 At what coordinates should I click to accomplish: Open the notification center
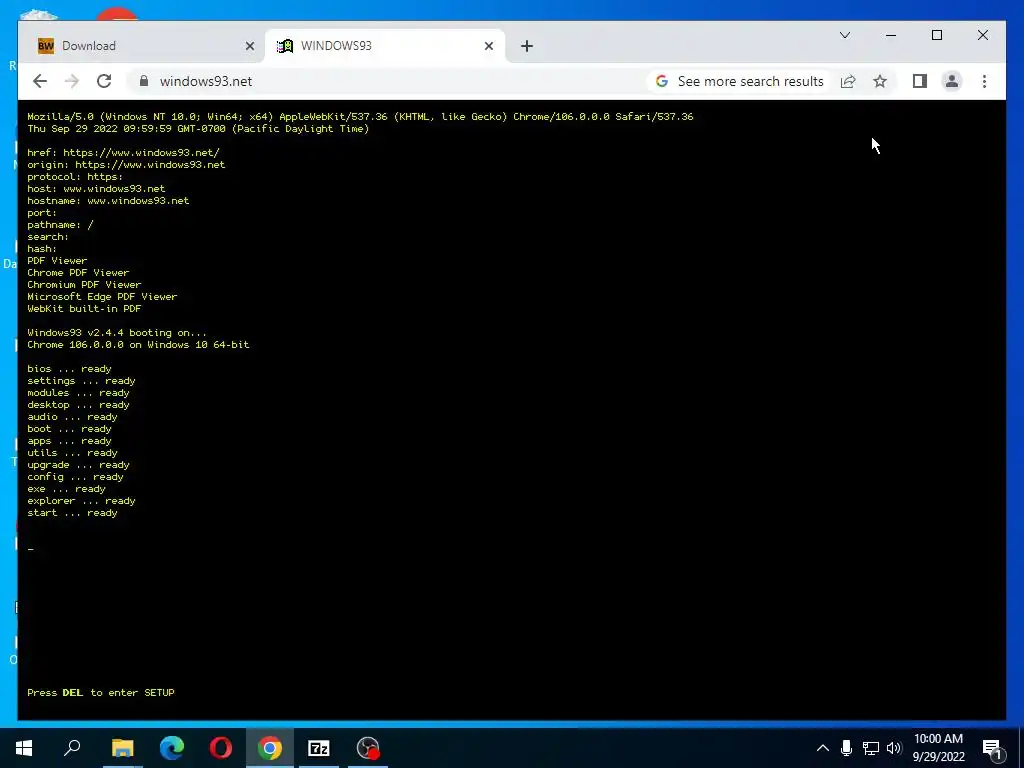992,748
